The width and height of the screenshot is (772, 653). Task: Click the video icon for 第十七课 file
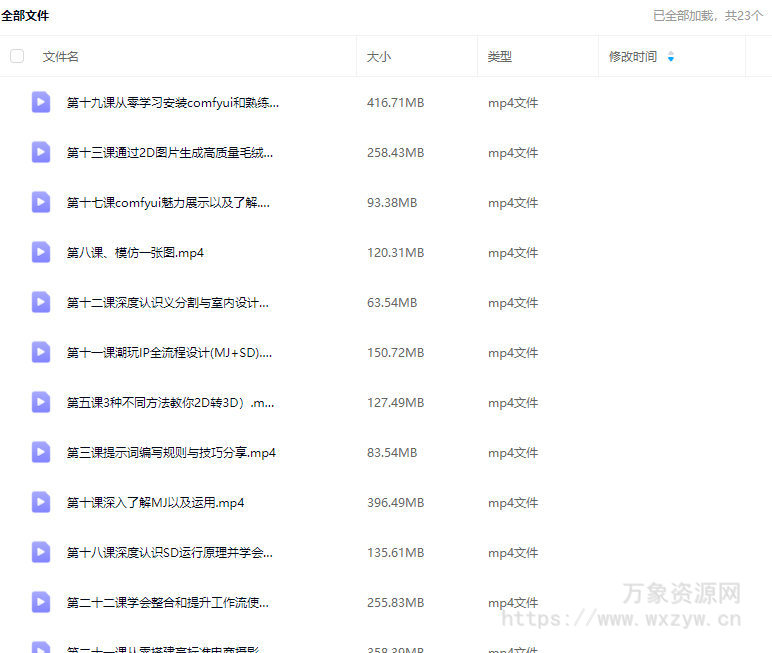(x=41, y=202)
